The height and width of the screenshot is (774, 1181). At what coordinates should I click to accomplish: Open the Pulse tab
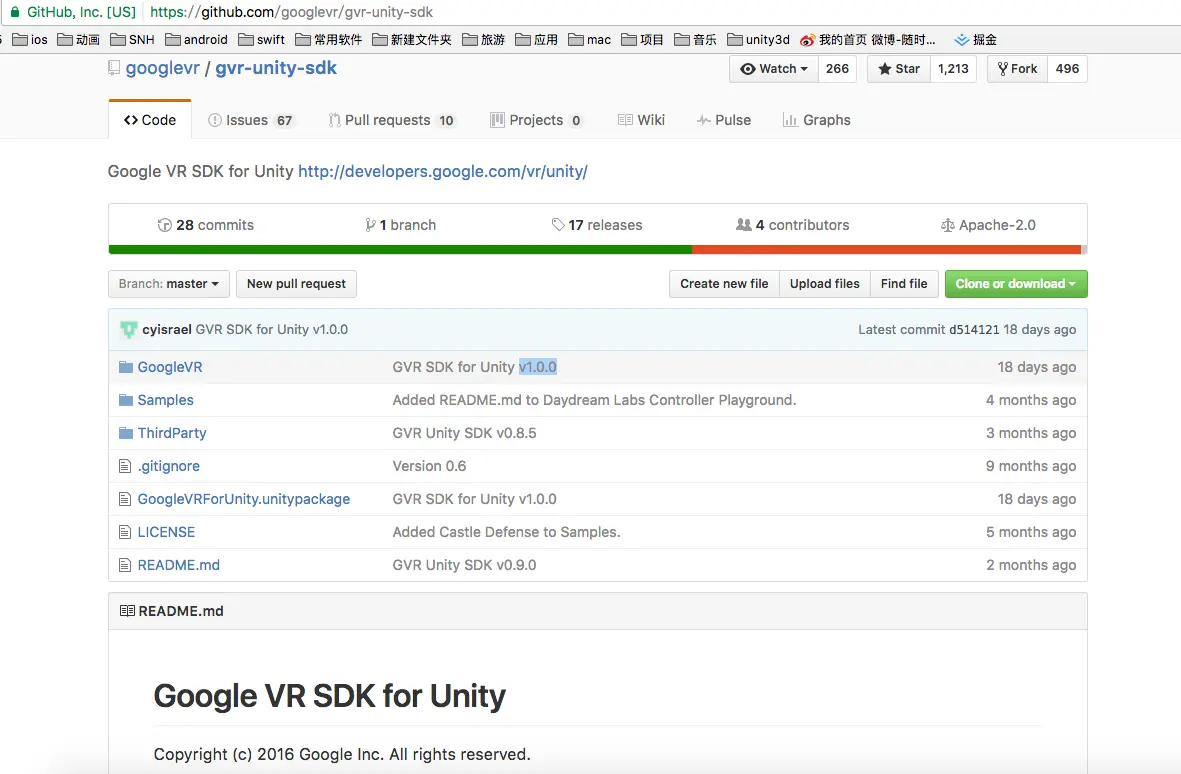tap(724, 120)
